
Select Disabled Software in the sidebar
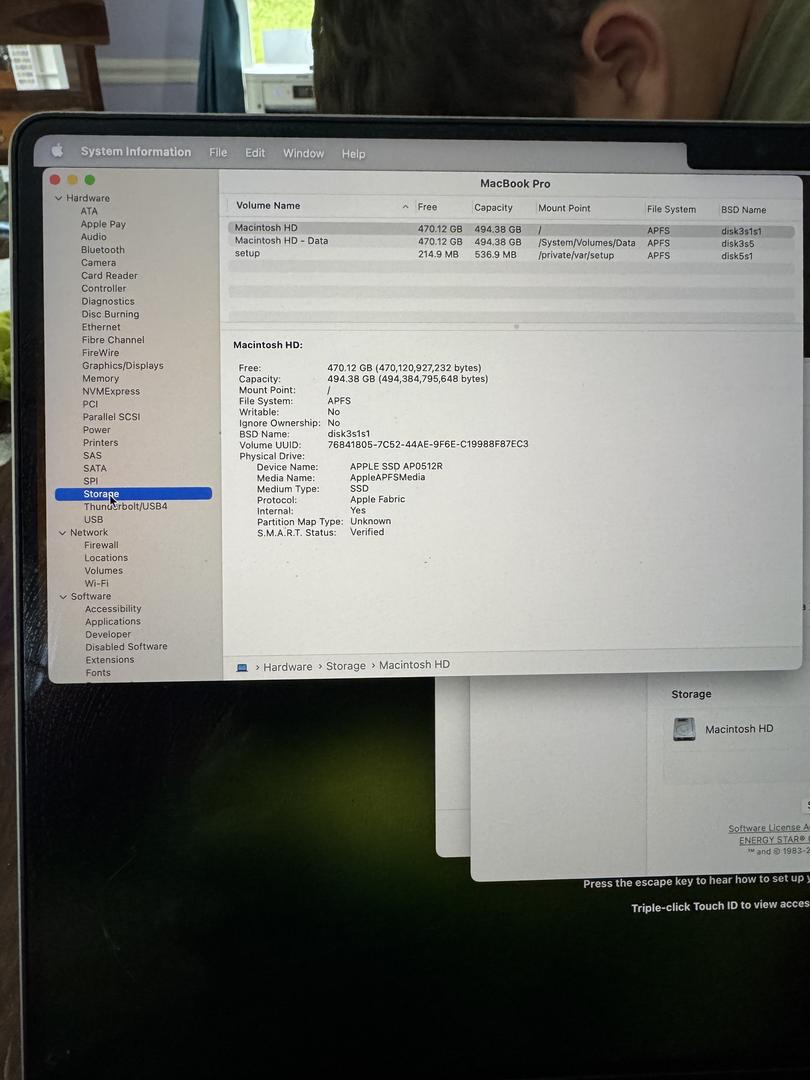click(x=127, y=647)
